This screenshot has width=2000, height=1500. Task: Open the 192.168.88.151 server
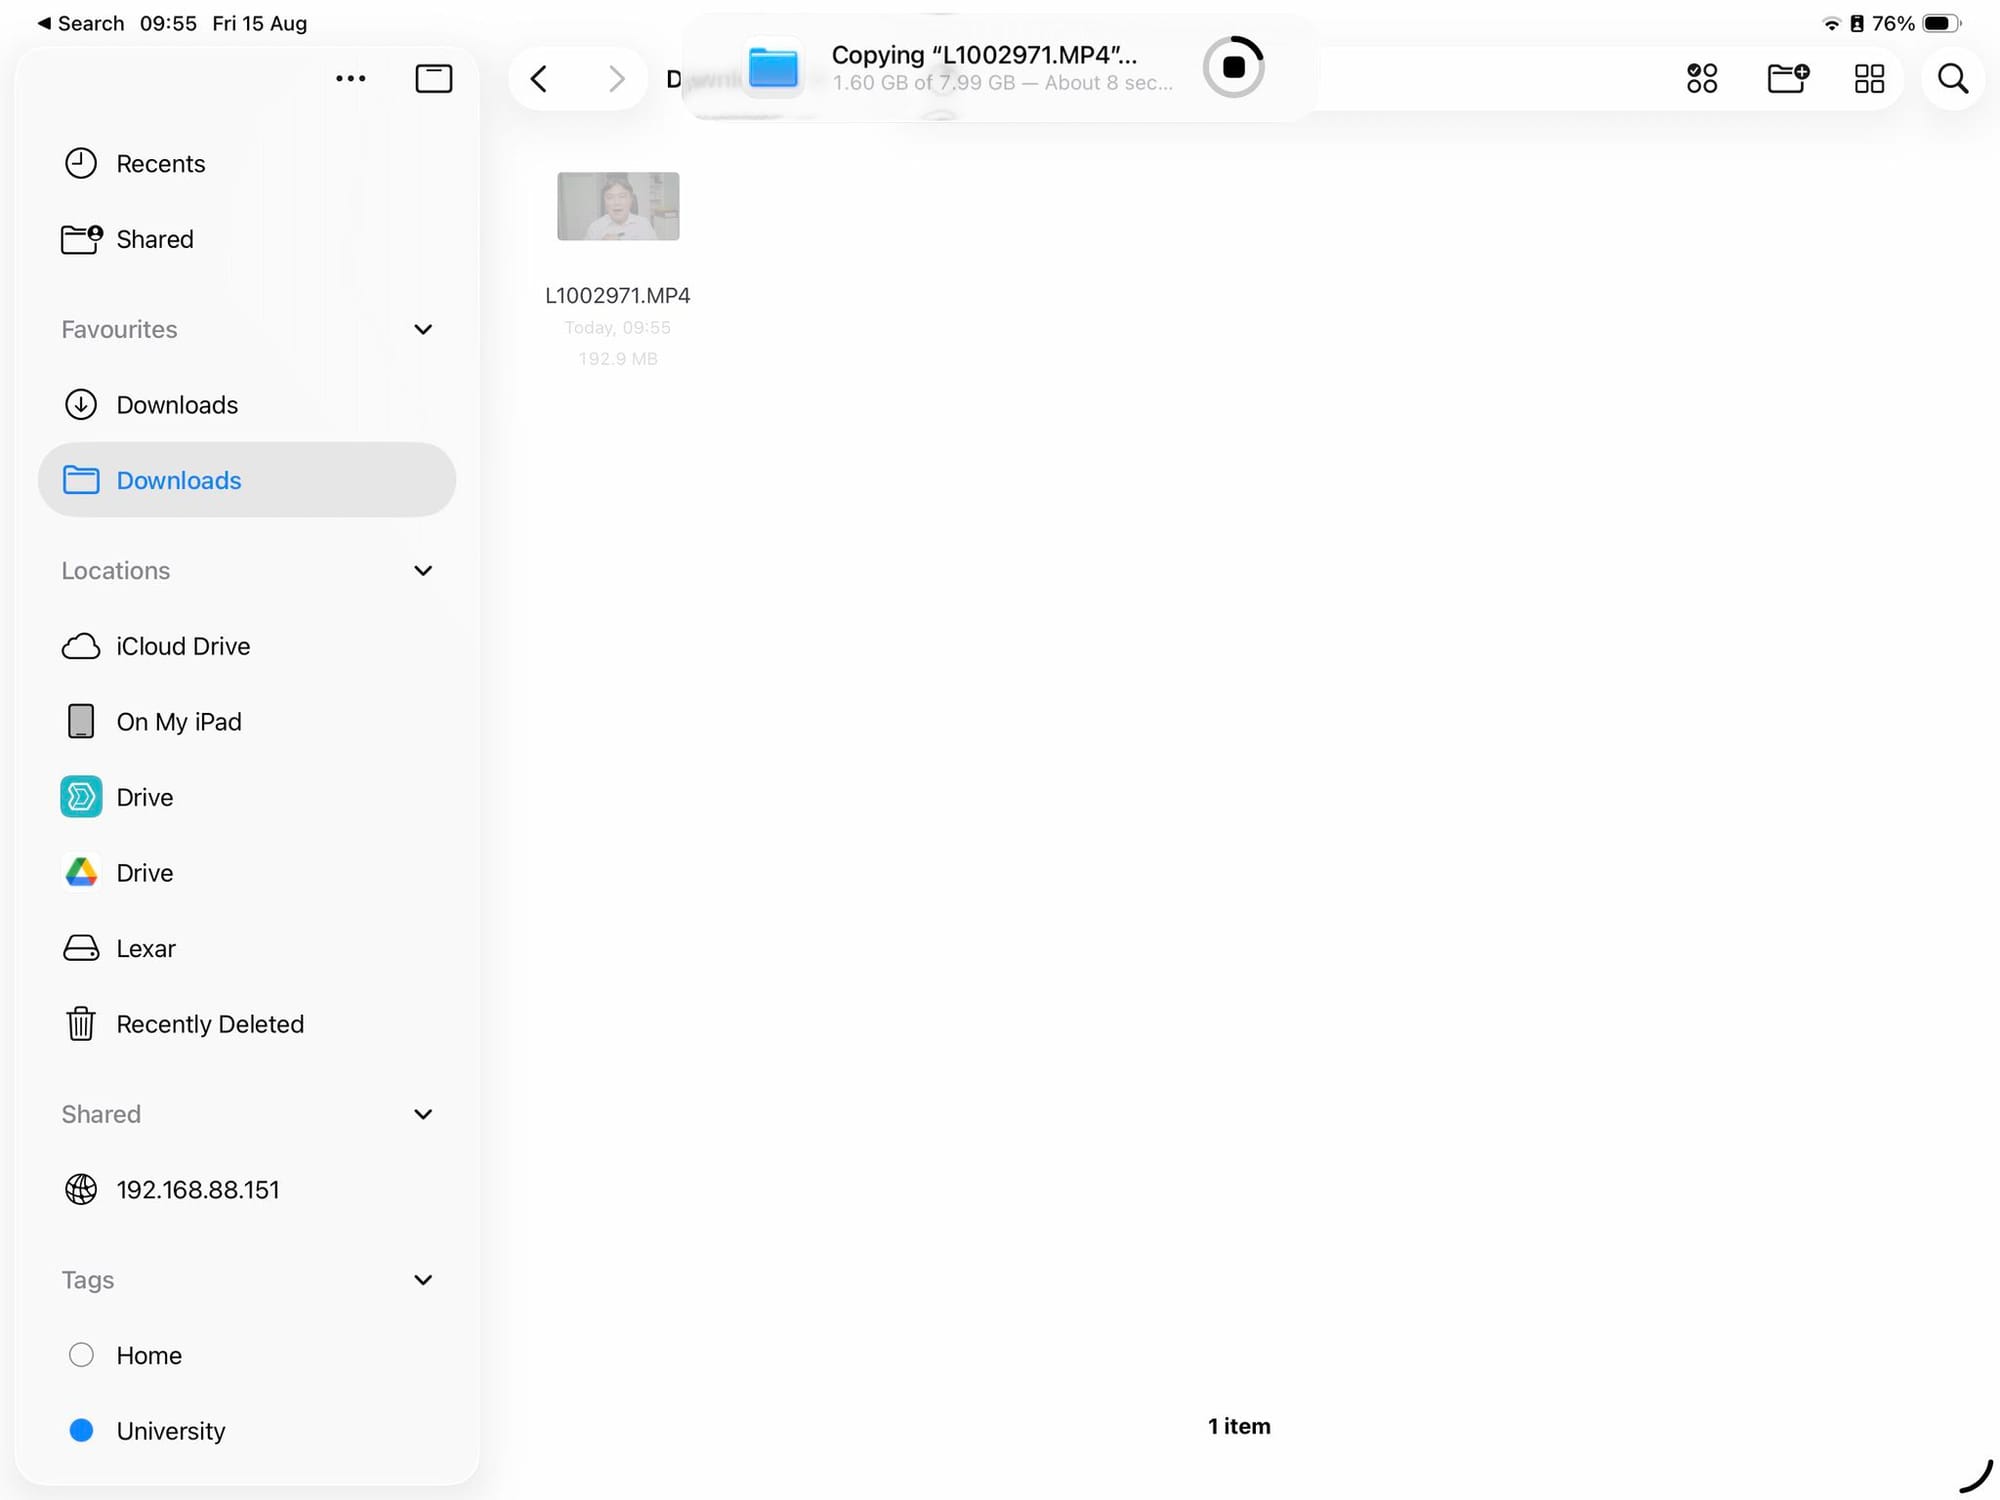click(247, 1190)
